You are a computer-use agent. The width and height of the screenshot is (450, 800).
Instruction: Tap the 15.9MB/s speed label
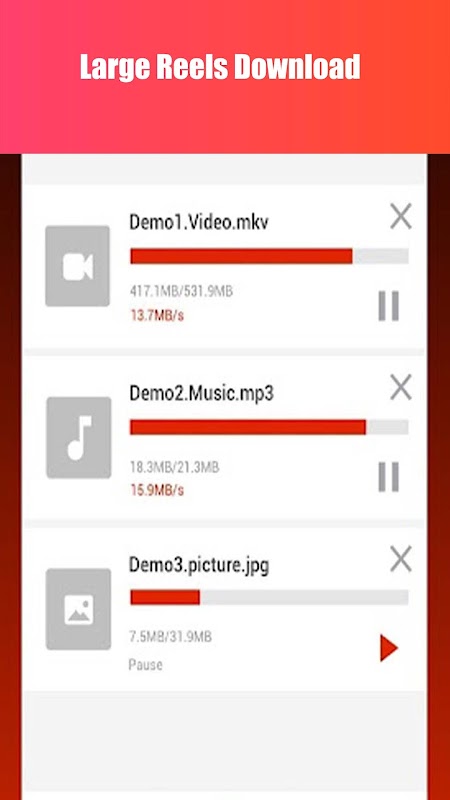pos(157,490)
